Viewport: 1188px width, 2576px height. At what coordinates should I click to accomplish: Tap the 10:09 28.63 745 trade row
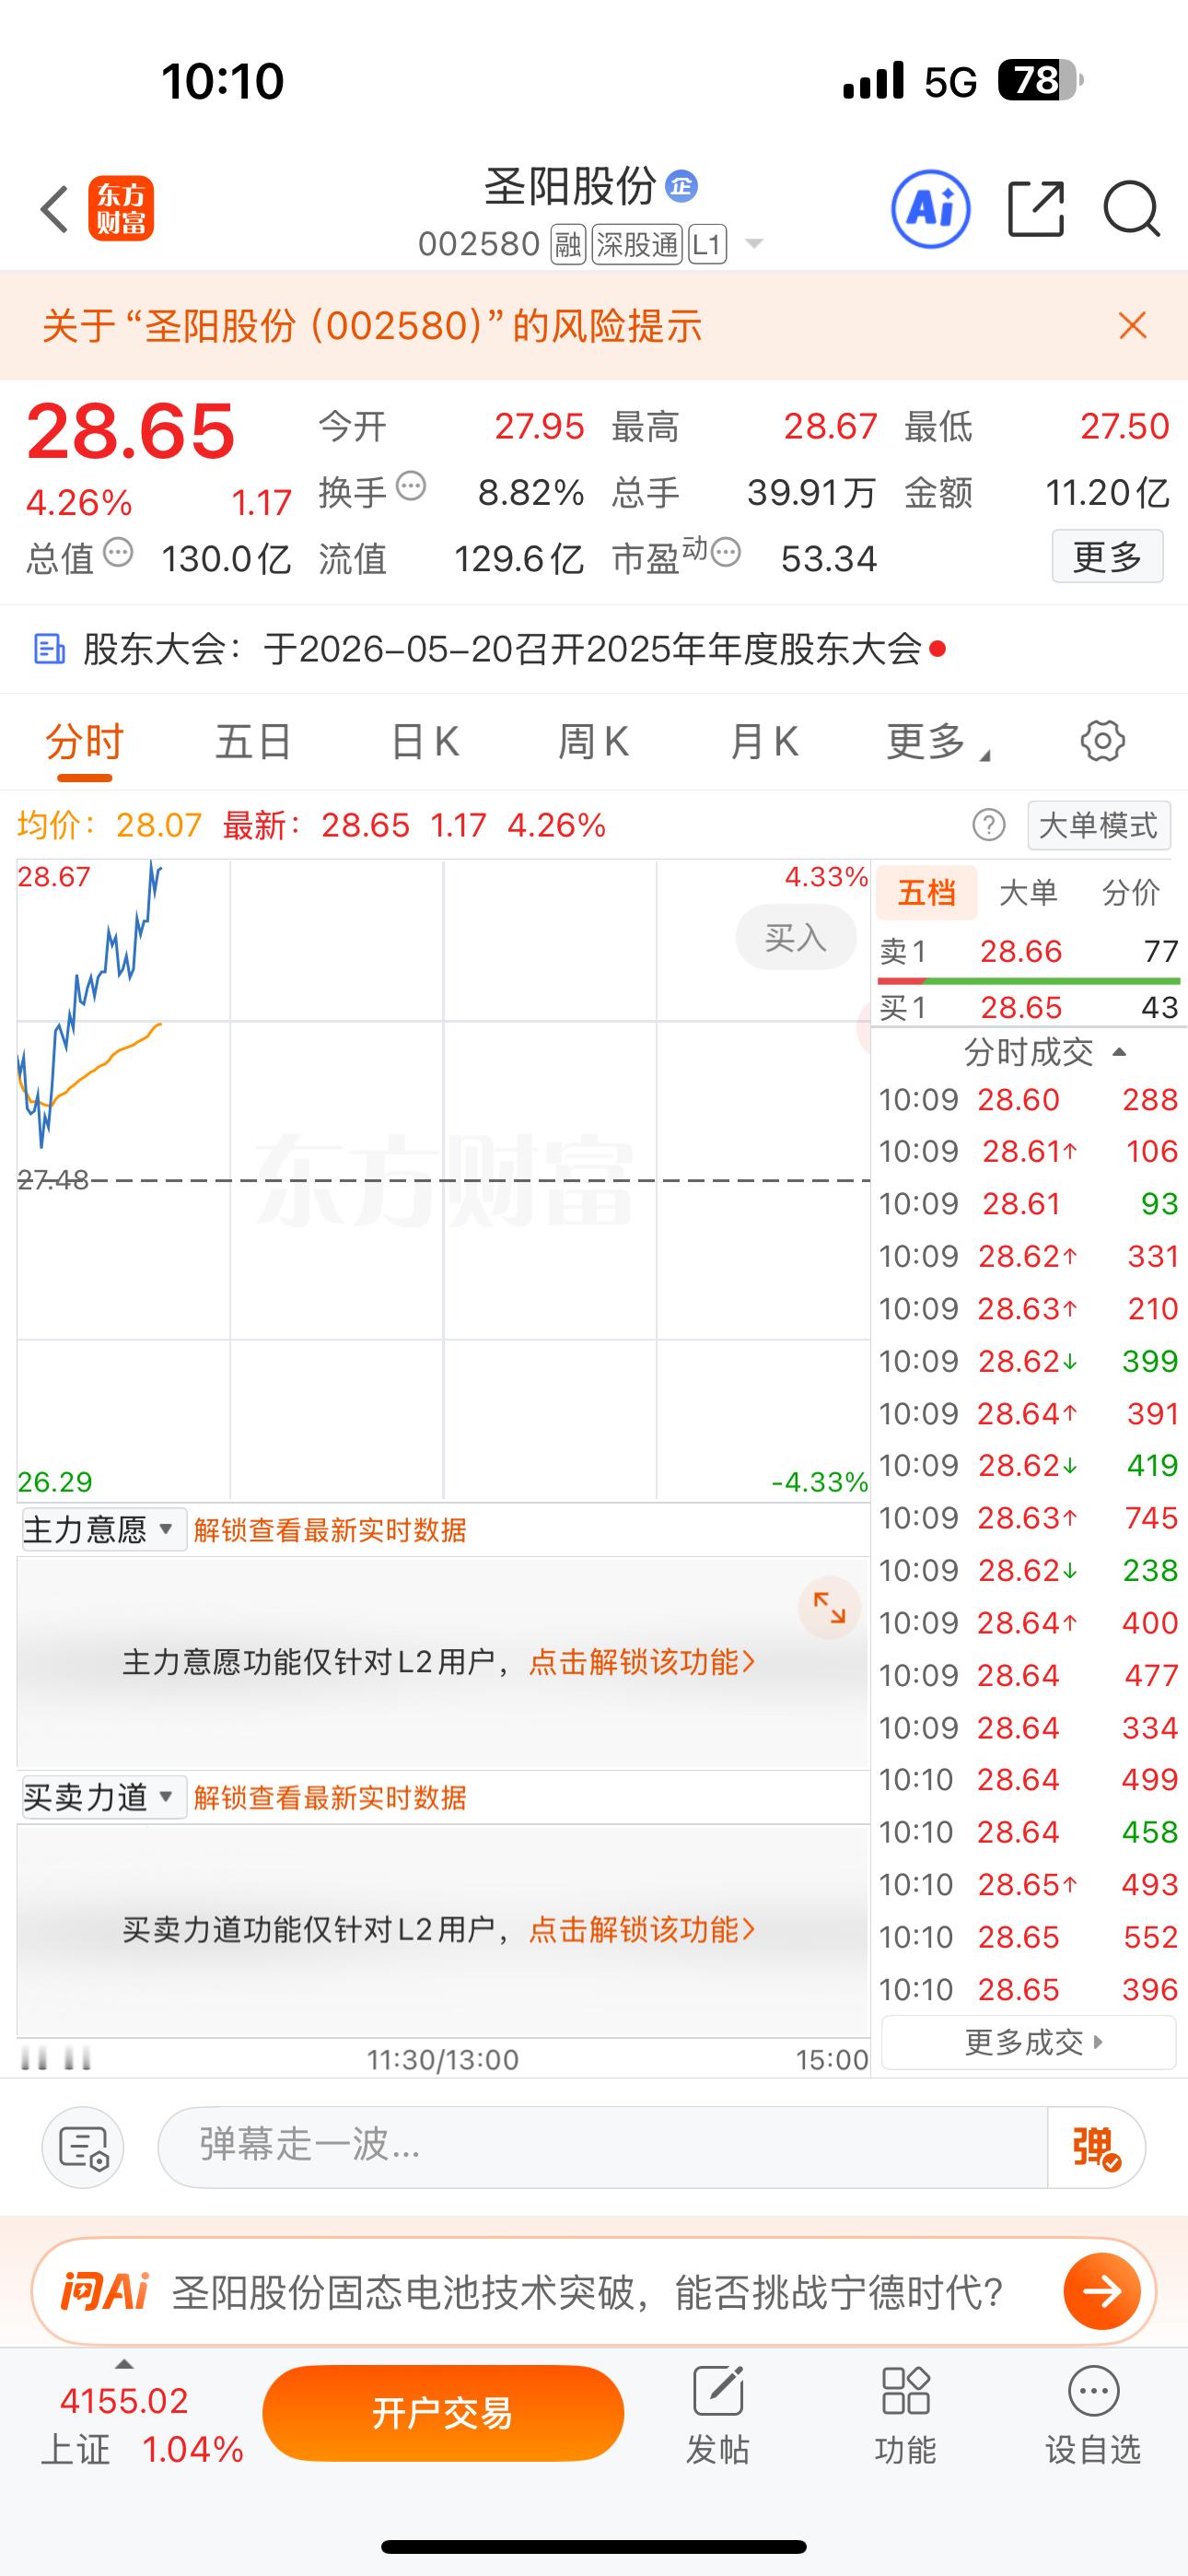click(x=1028, y=1518)
